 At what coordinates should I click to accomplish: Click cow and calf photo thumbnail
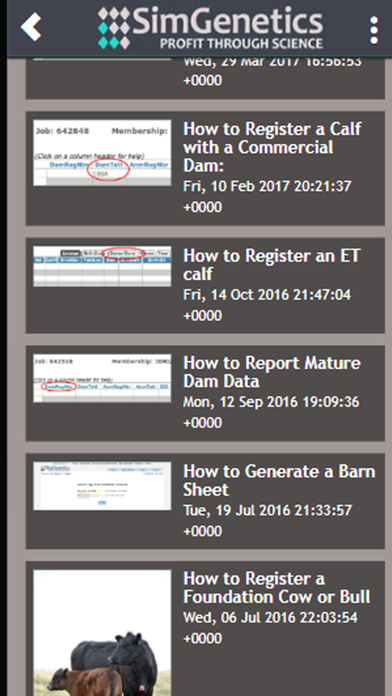point(102,633)
